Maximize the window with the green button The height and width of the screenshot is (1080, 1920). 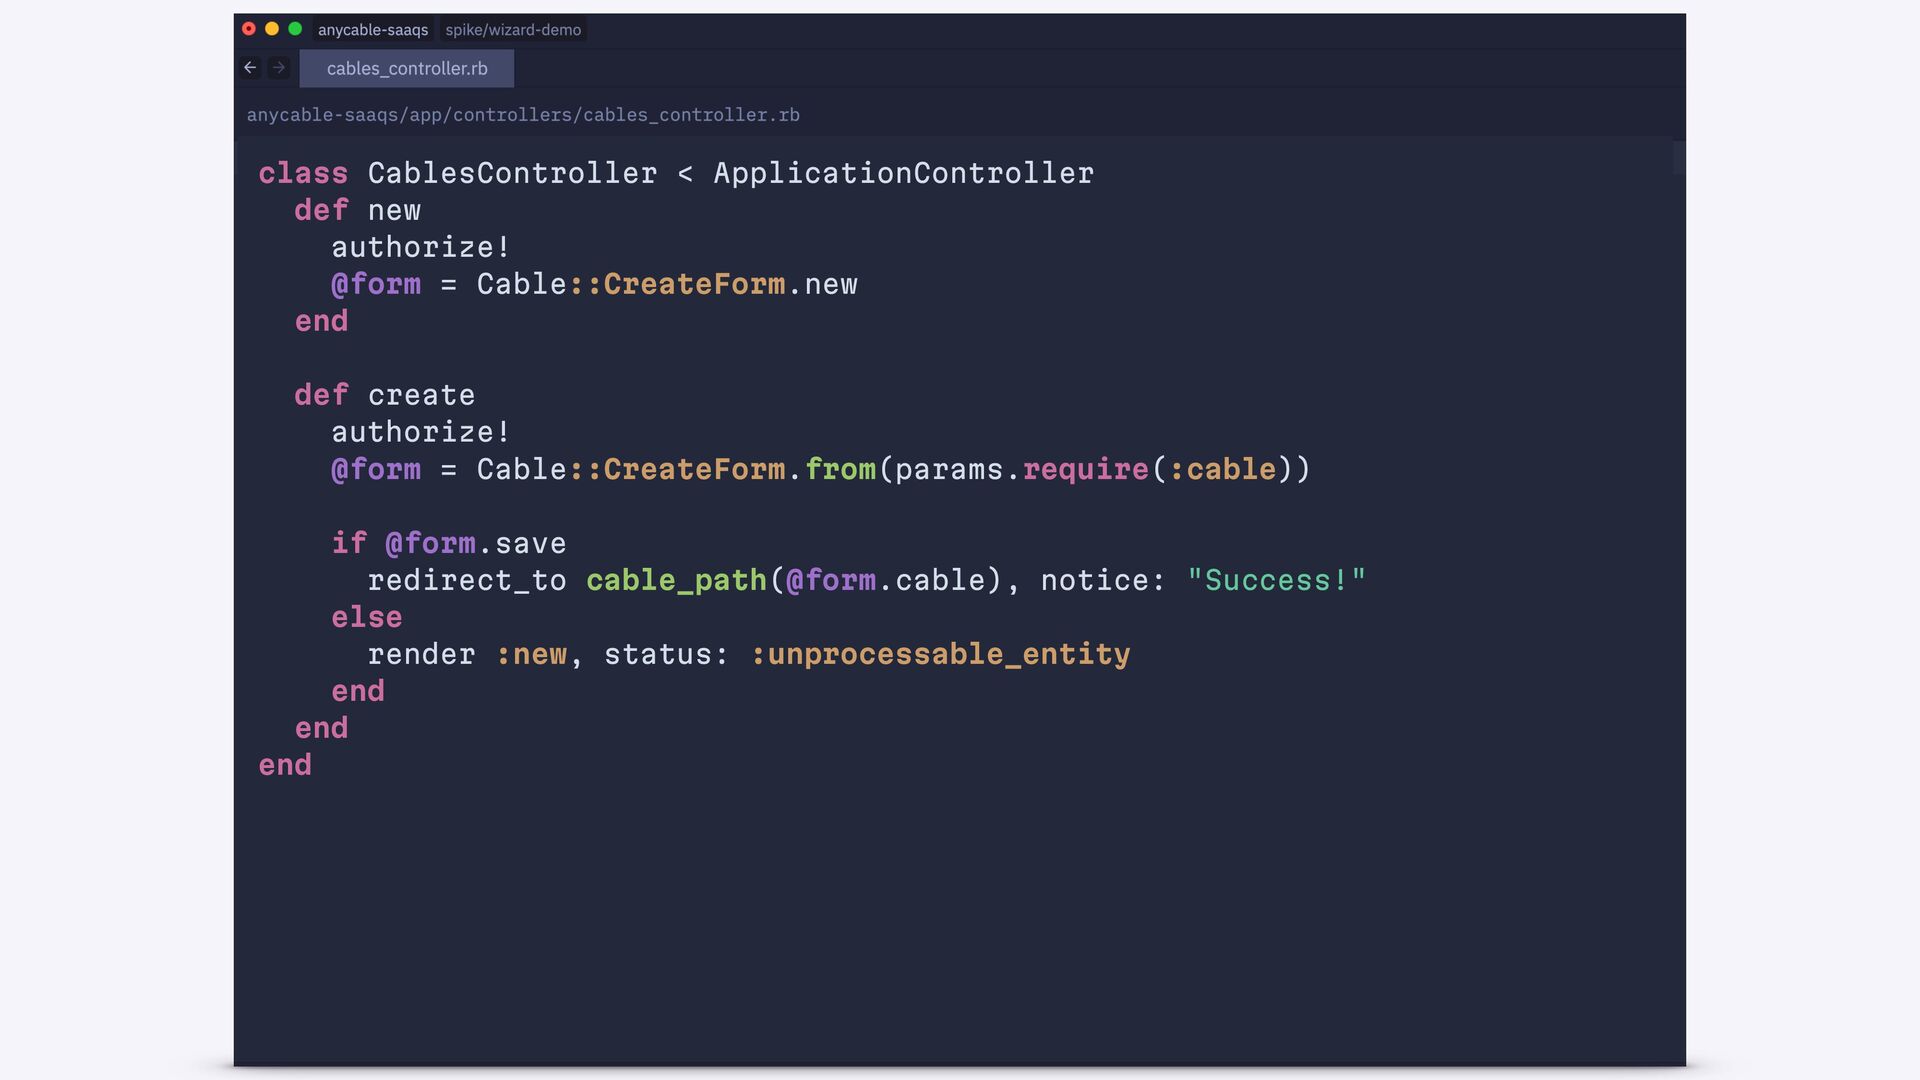(x=295, y=29)
